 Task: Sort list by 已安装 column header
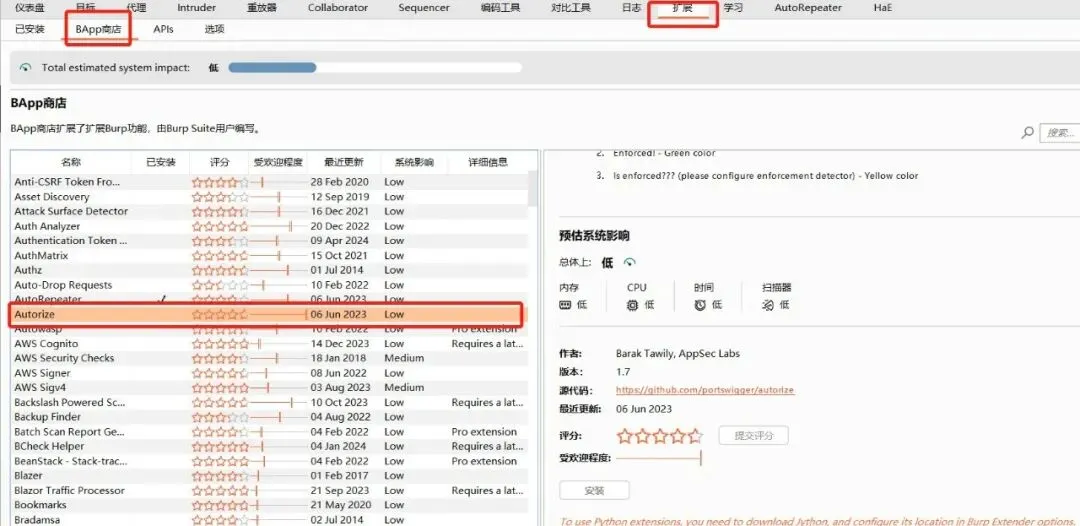click(160, 162)
